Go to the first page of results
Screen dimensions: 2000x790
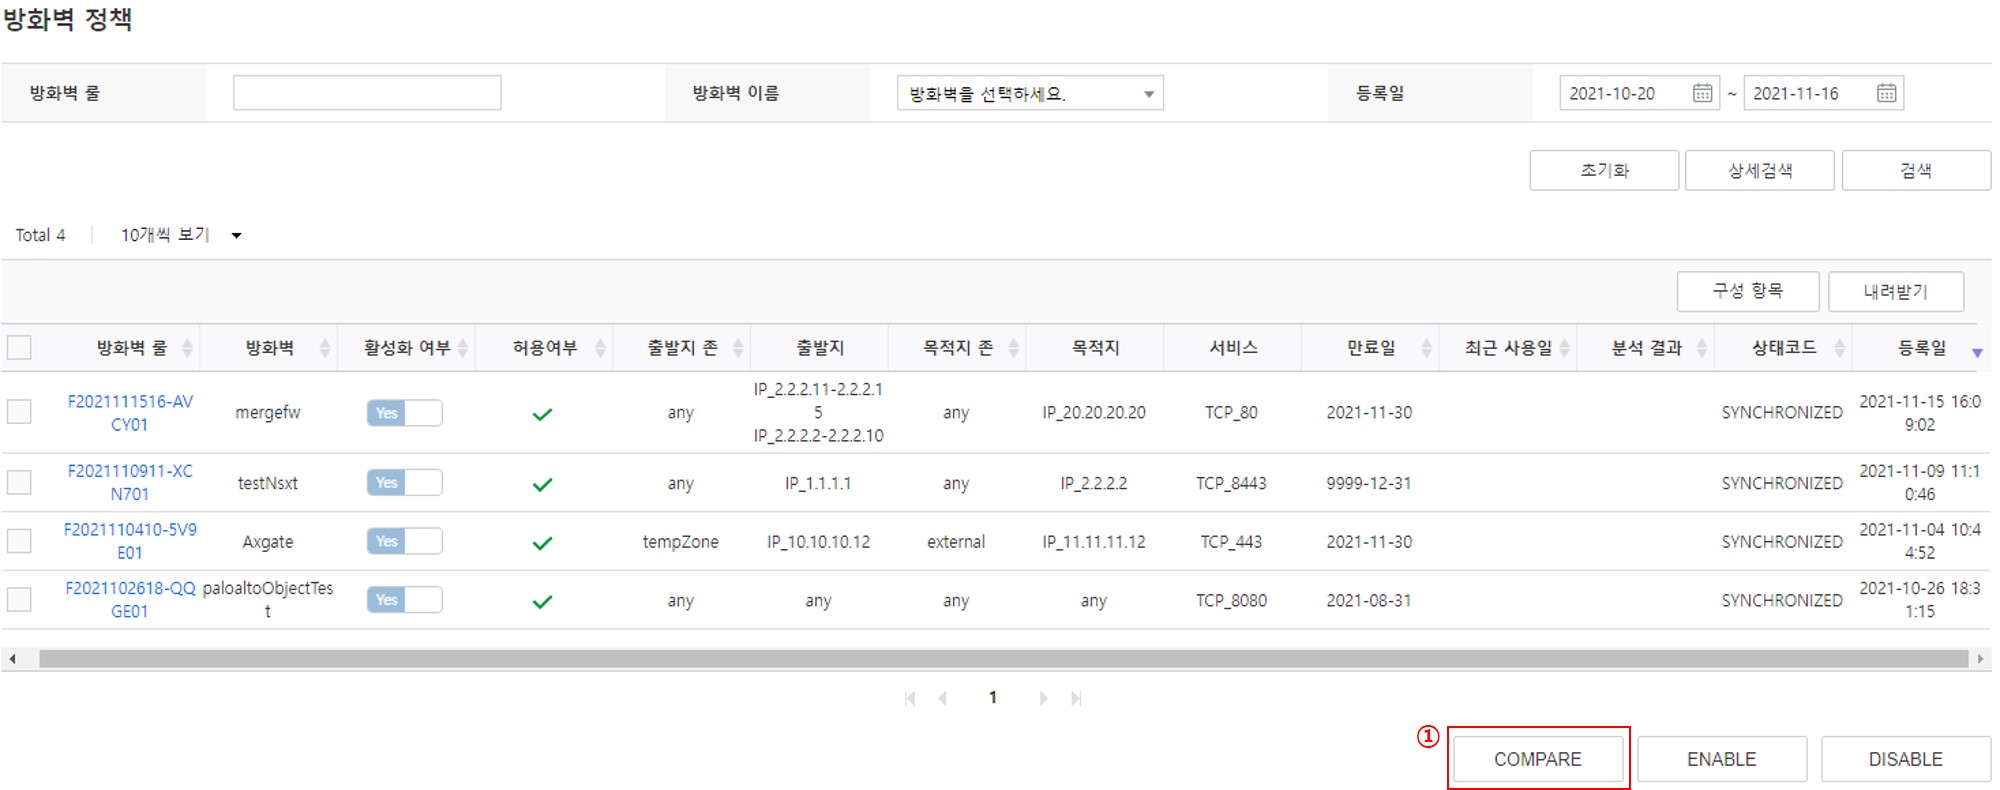click(910, 698)
